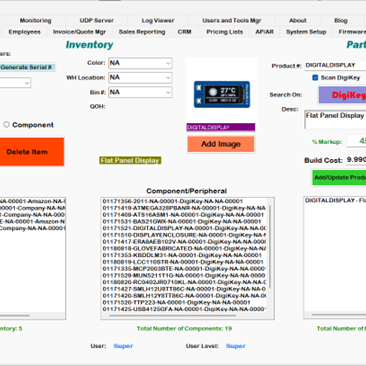
Task: Open the Blog tab
Action: pyautogui.click(x=341, y=20)
